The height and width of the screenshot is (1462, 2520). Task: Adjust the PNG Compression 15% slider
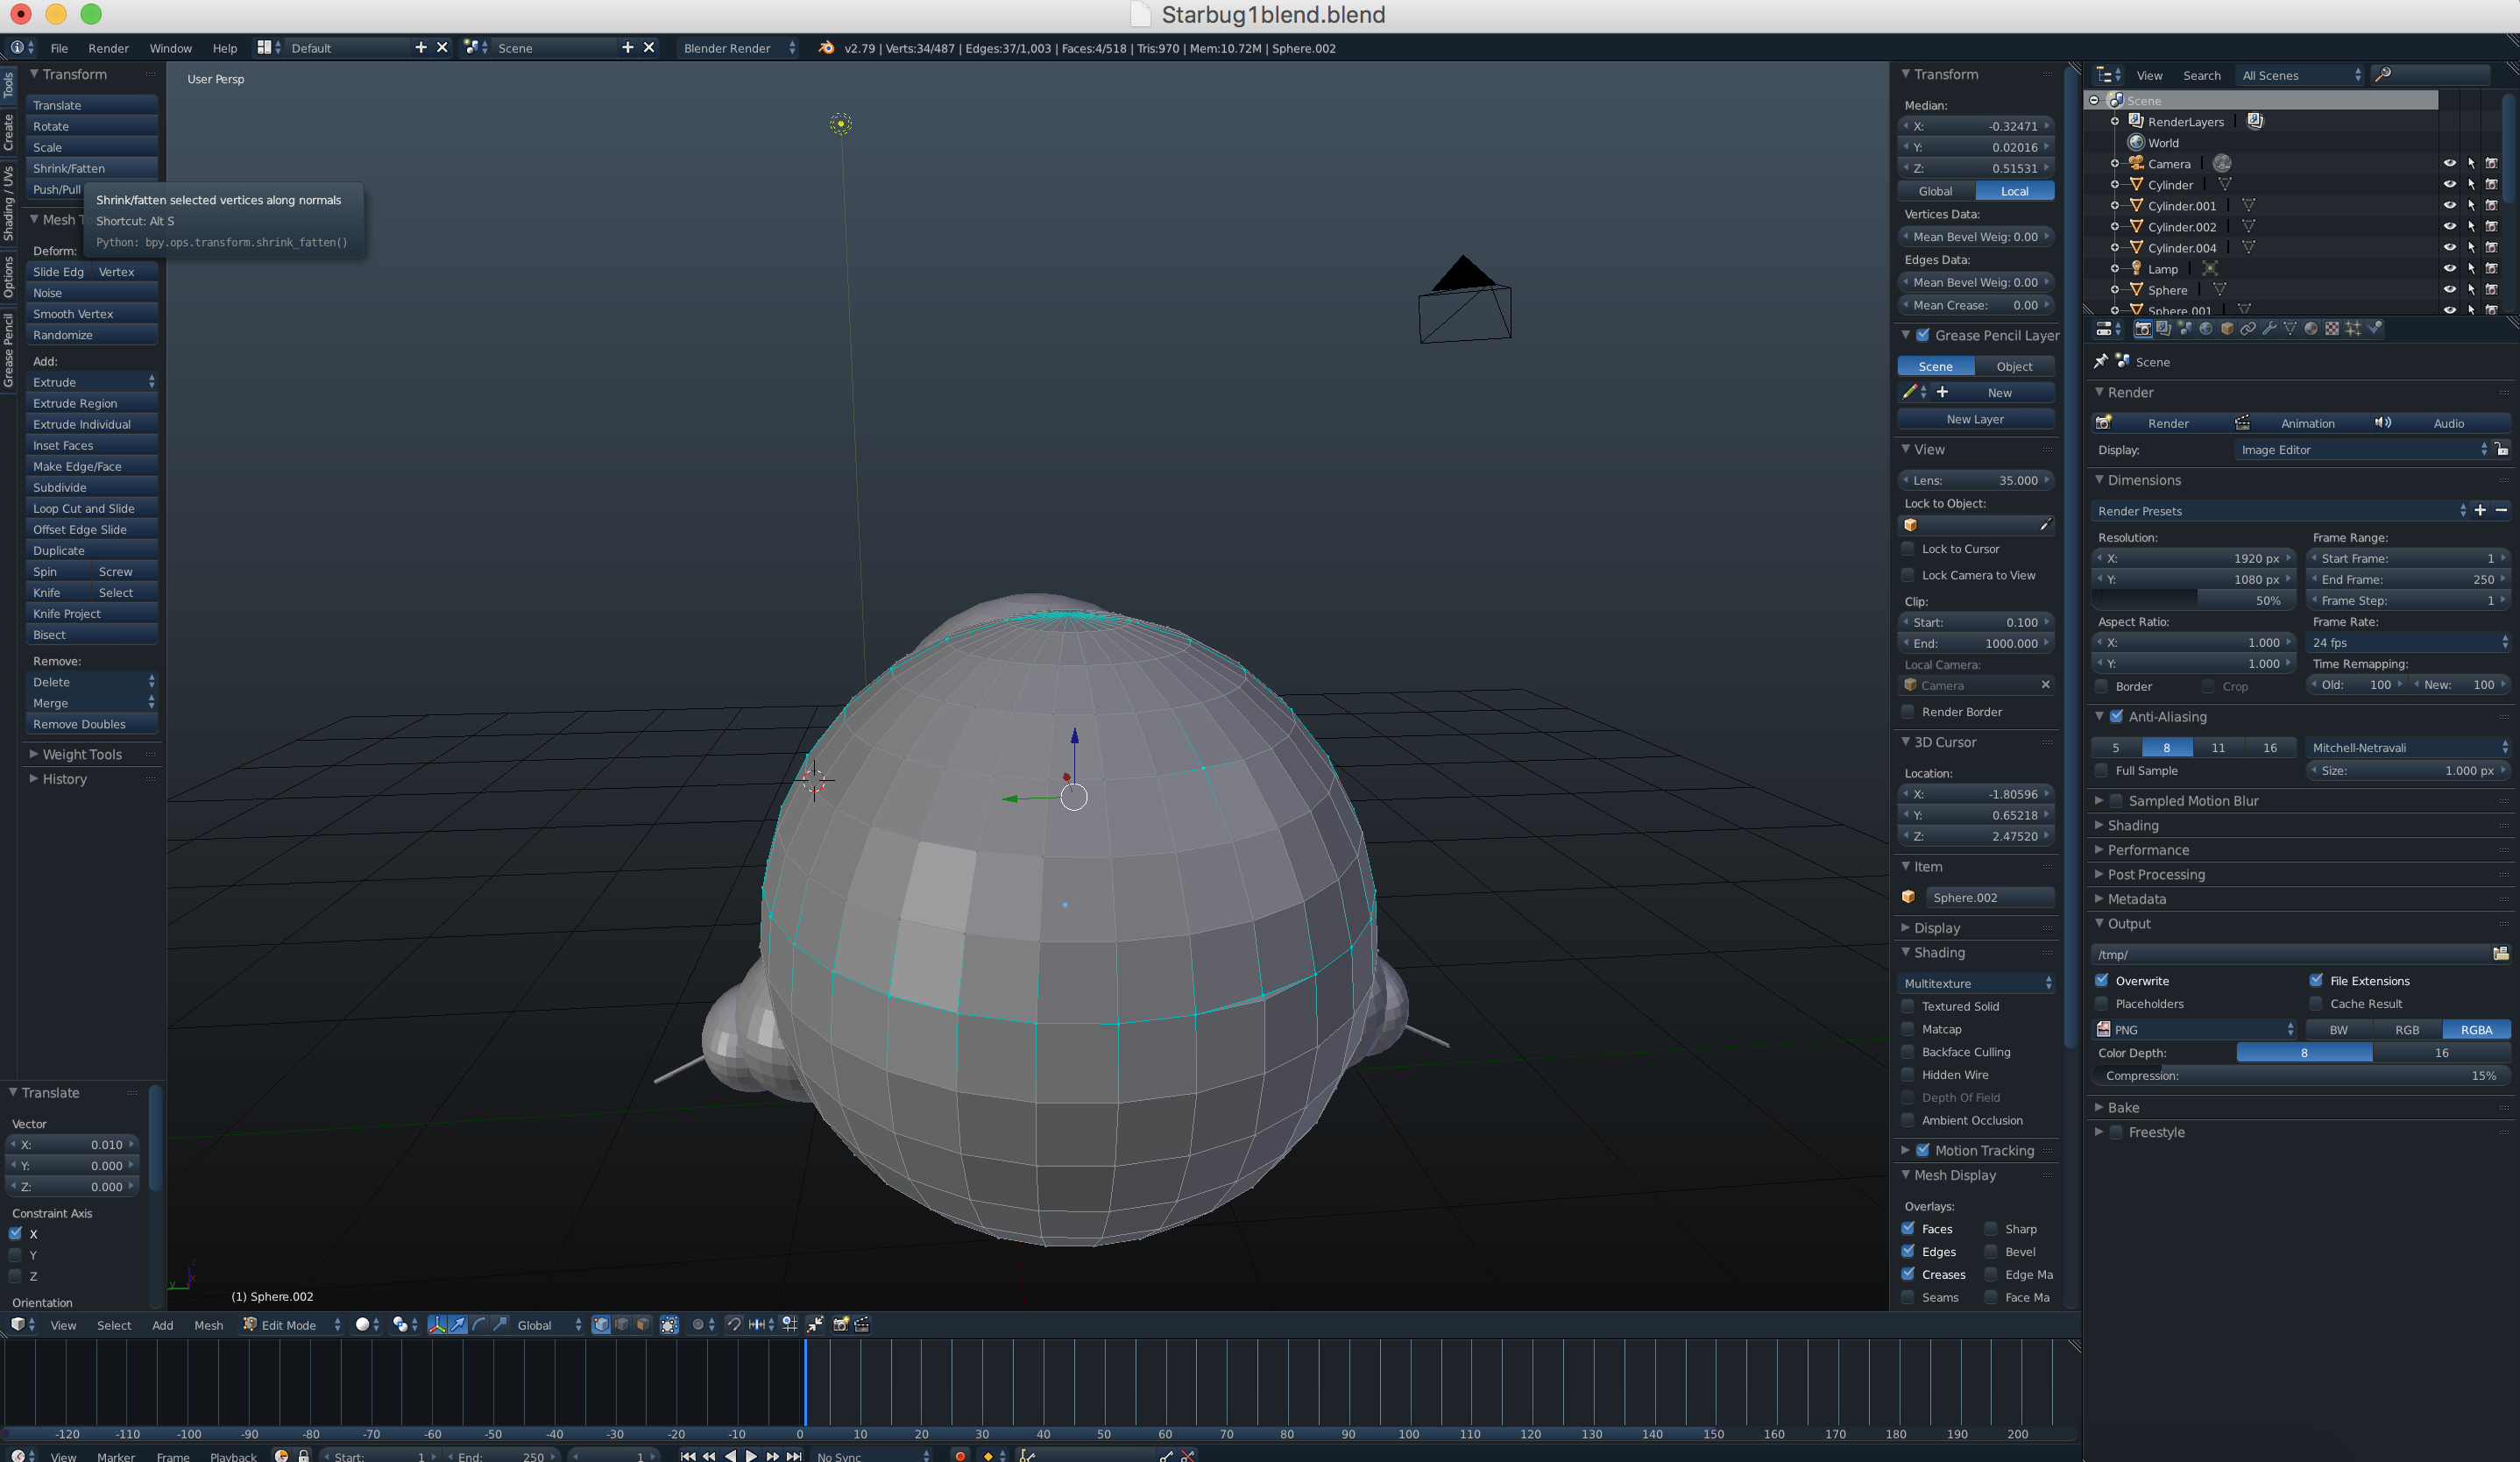(2300, 1075)
